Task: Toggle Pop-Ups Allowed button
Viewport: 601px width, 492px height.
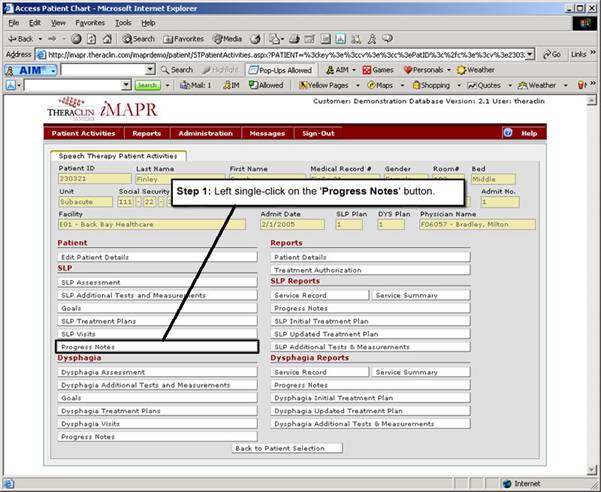Action: (280, 70)
